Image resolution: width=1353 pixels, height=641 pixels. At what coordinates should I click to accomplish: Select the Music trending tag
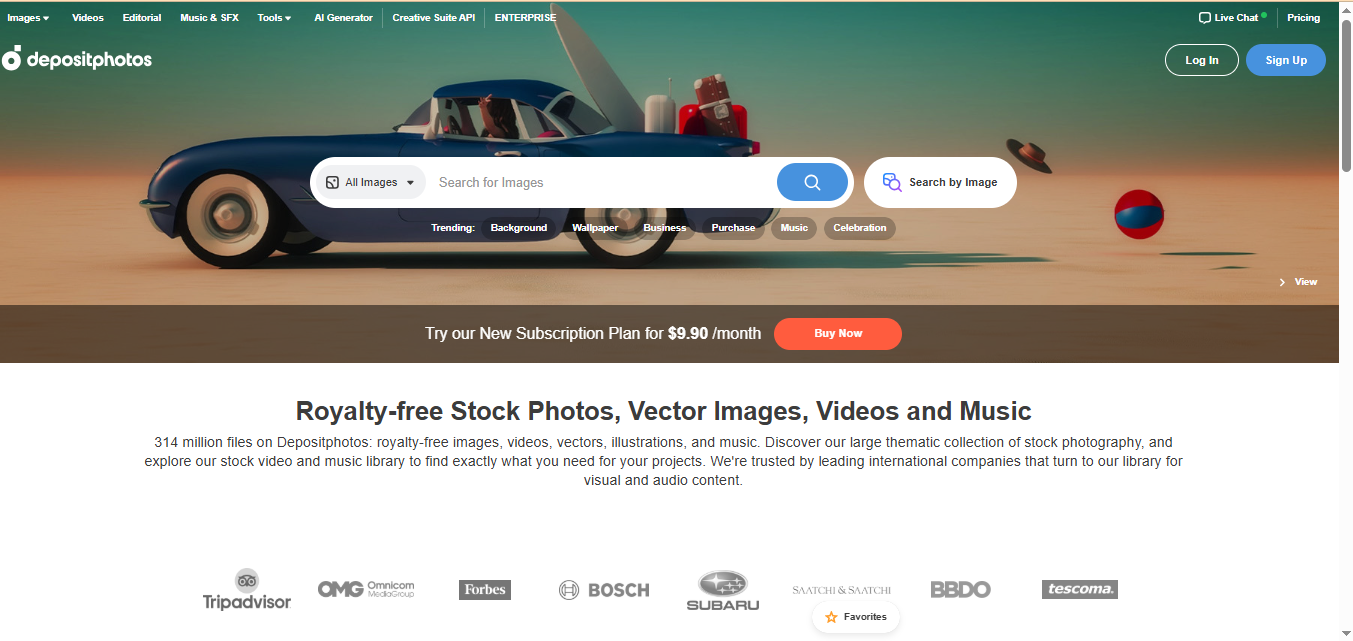[794, 228]
